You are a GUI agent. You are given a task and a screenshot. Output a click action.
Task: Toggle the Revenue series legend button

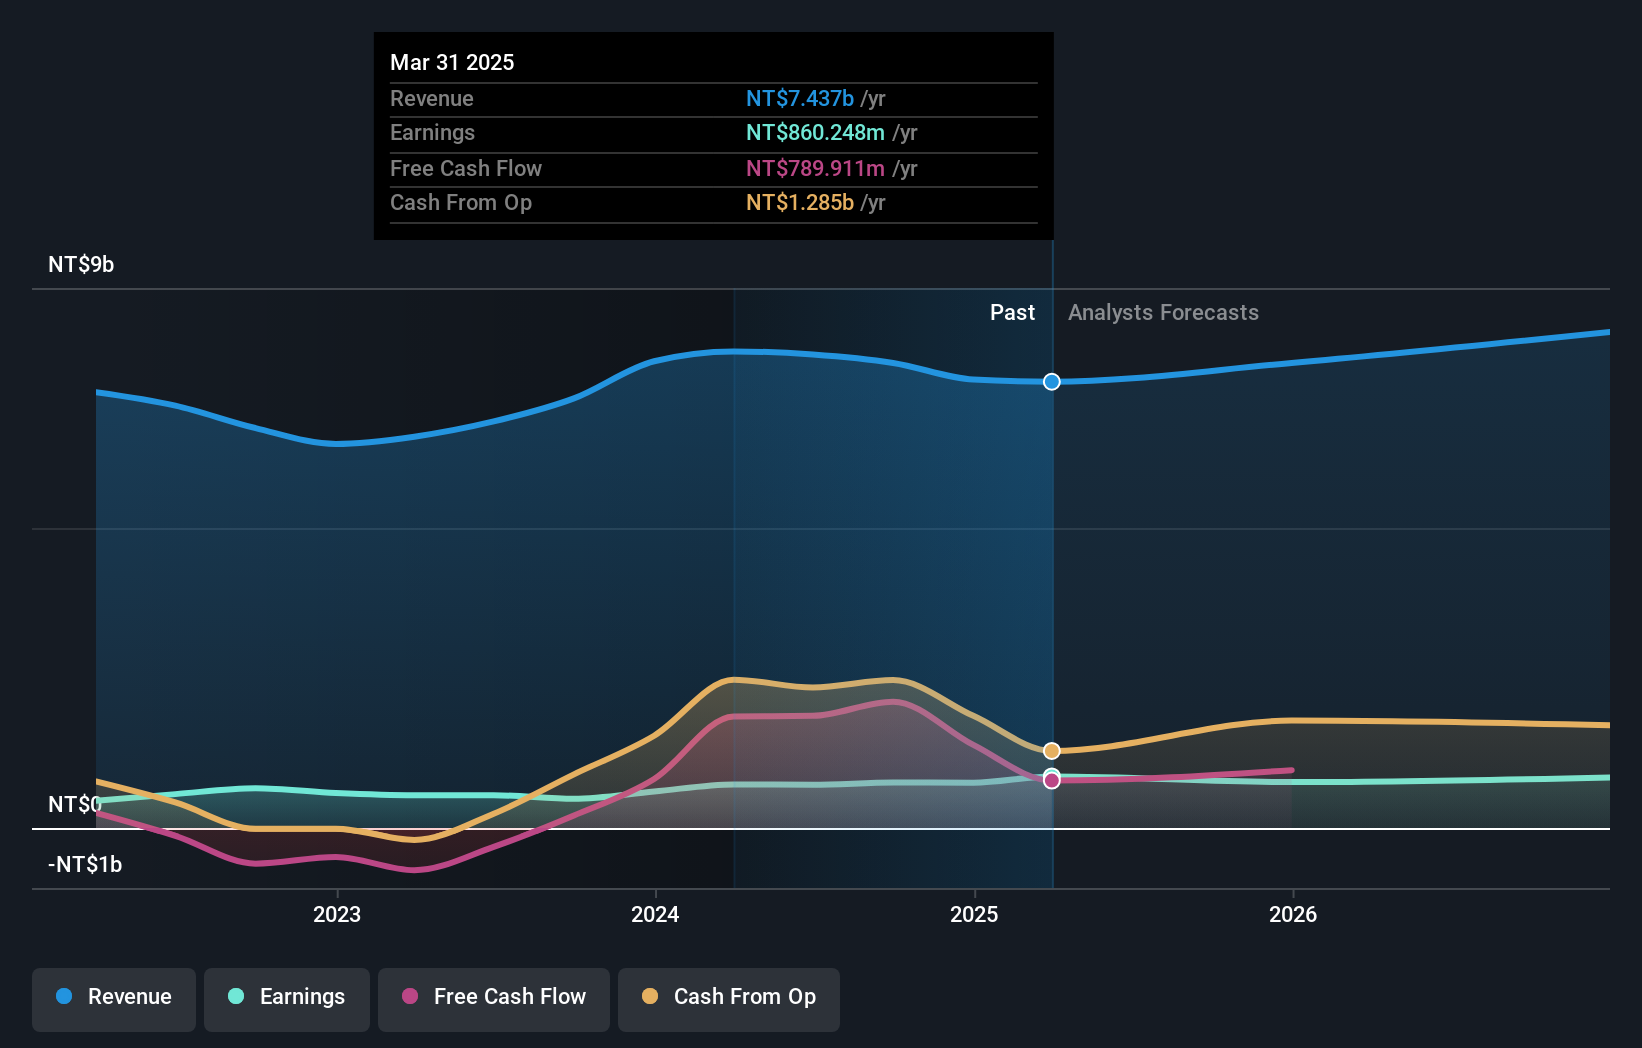114,999
